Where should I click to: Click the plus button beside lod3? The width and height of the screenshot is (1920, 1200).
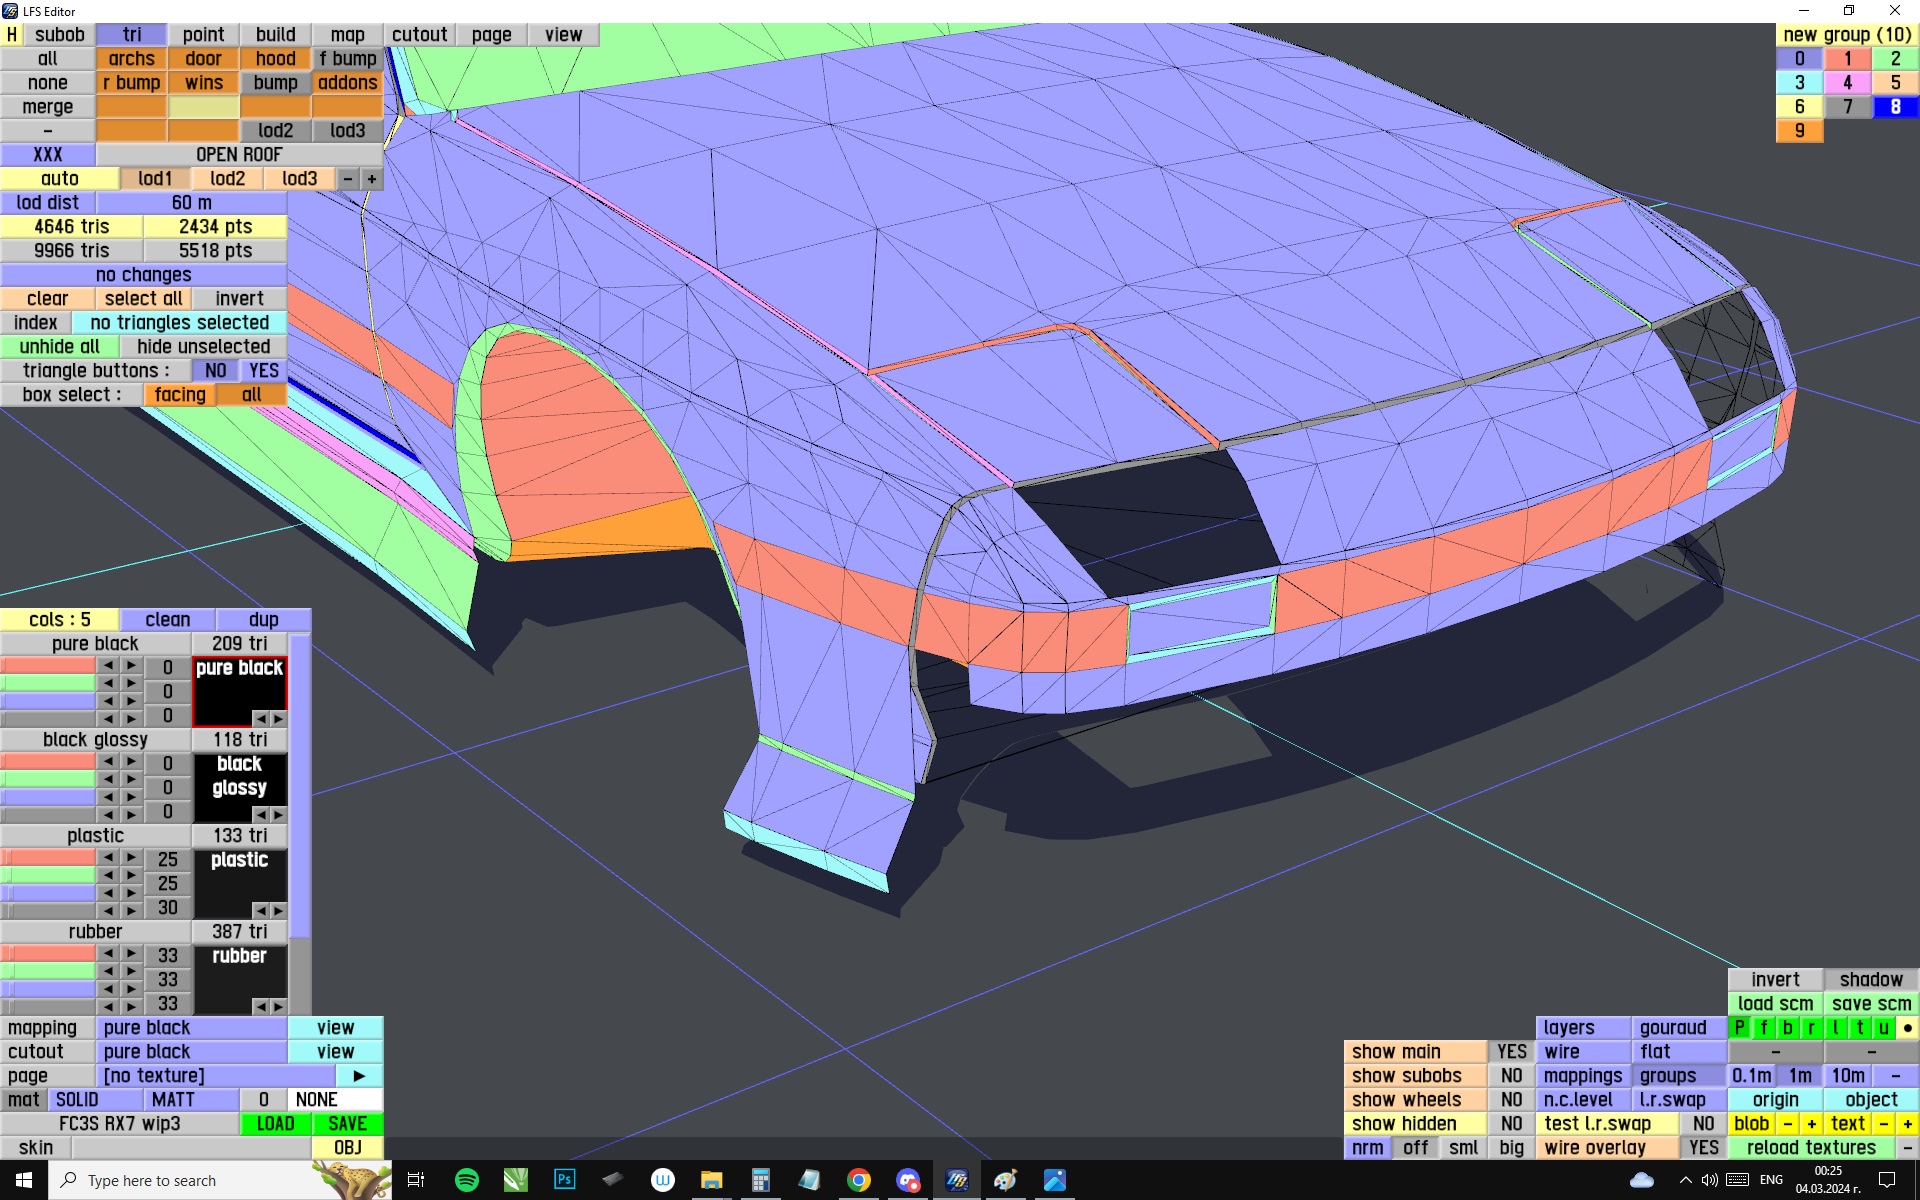click(x=371, y=179)
